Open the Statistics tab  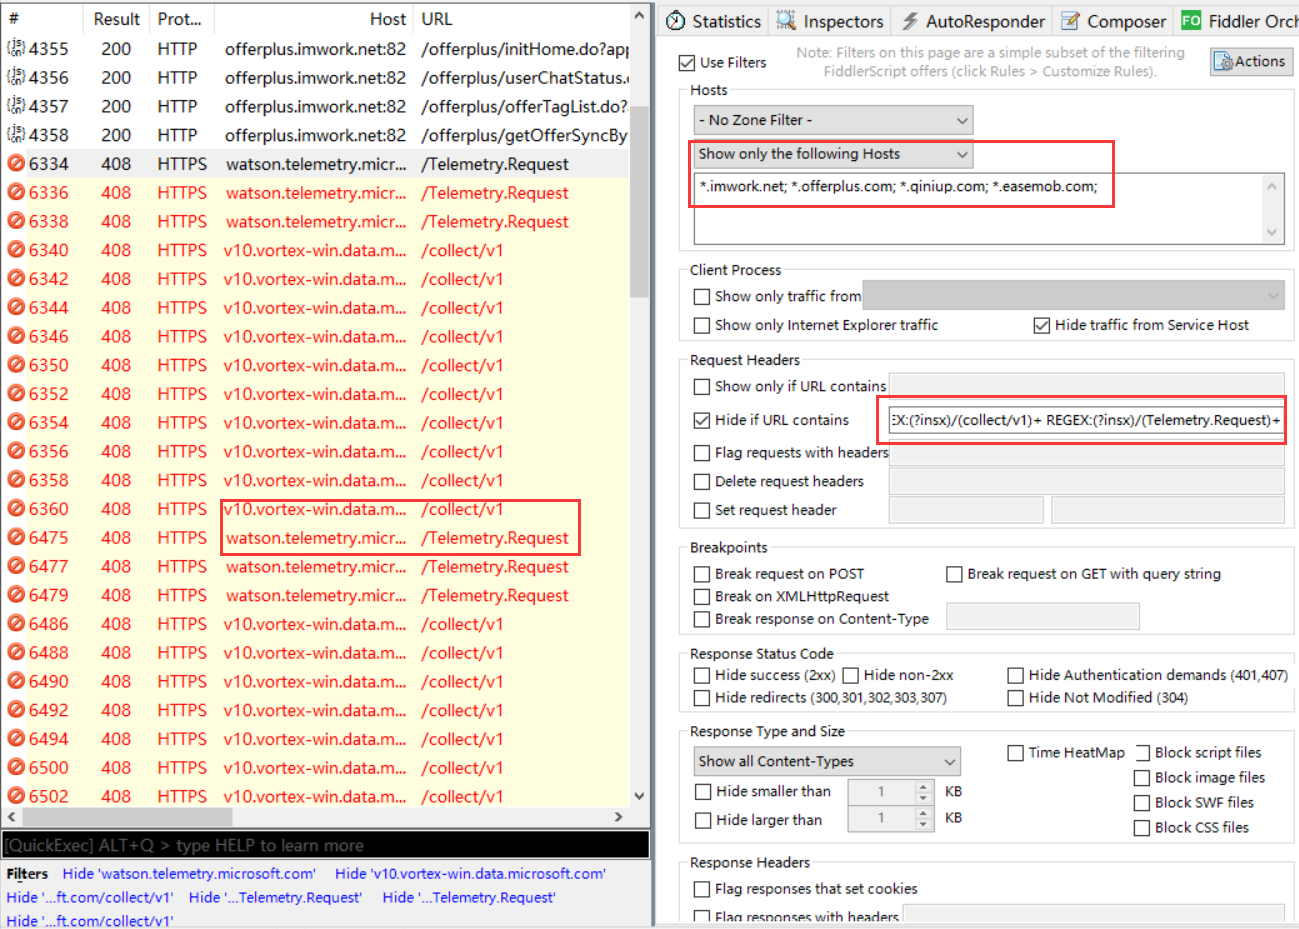[713, 21]
